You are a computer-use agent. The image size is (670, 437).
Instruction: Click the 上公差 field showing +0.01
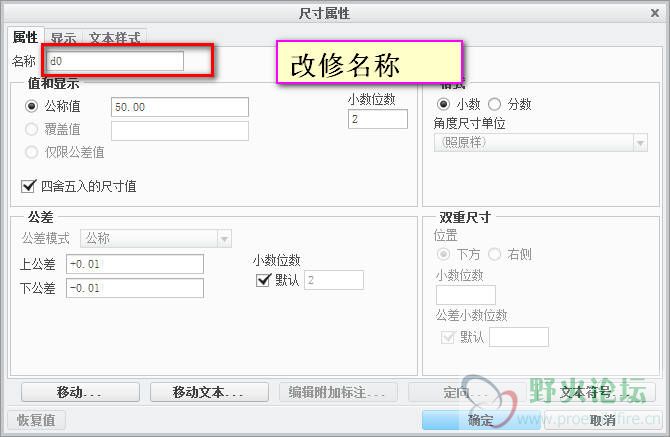point(135,264)
